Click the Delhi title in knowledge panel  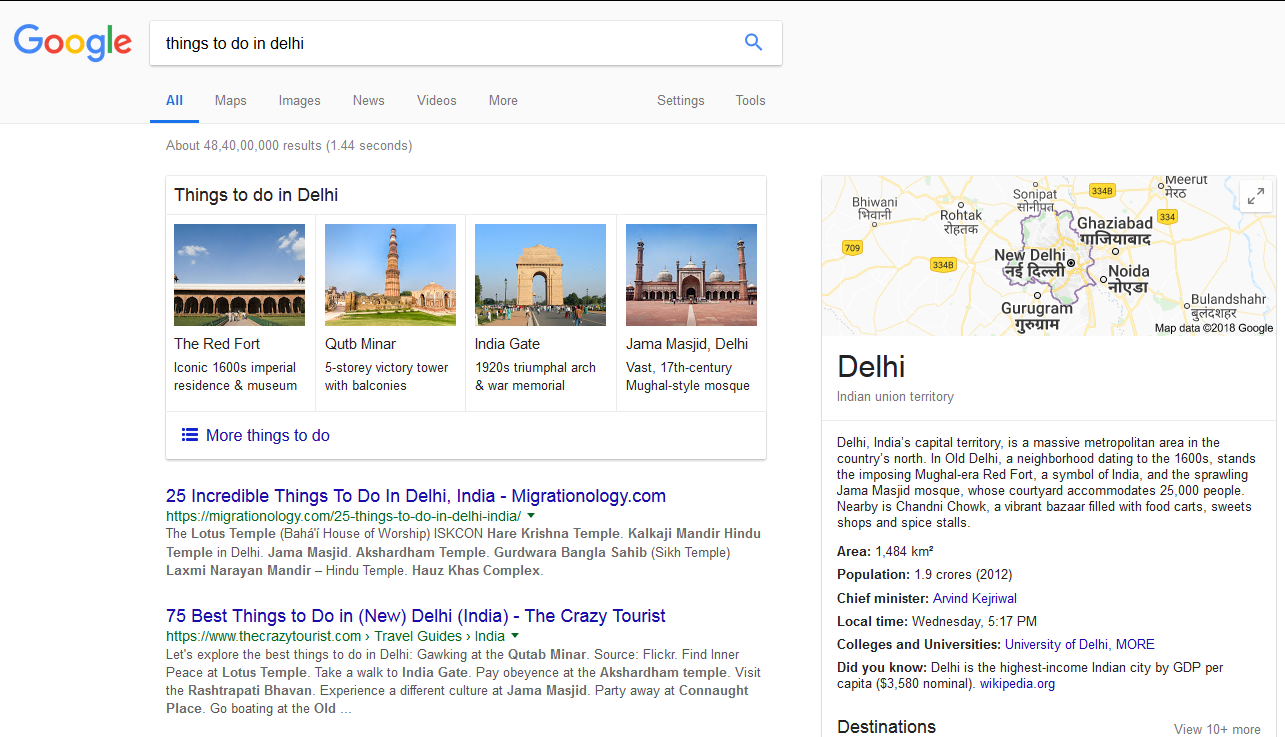click(871, 365)
